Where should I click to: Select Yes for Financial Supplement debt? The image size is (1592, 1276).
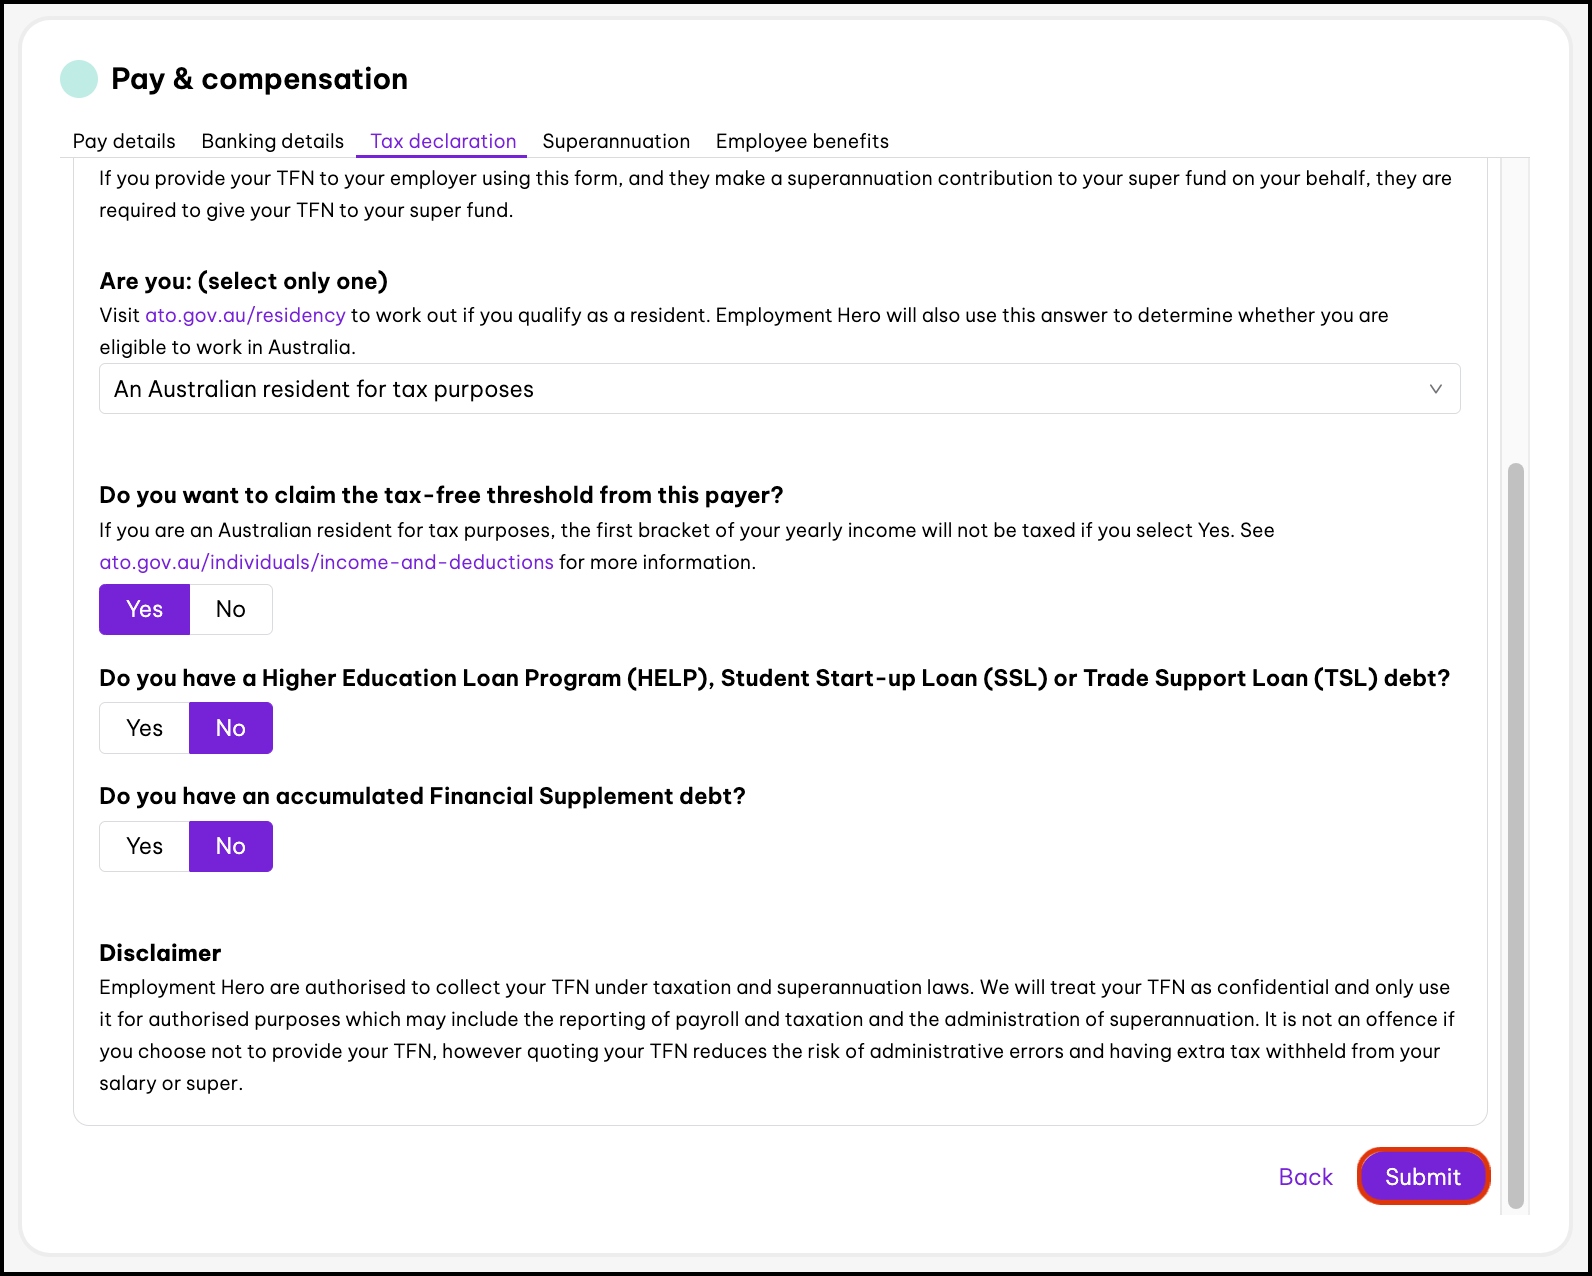coord(144,846)
